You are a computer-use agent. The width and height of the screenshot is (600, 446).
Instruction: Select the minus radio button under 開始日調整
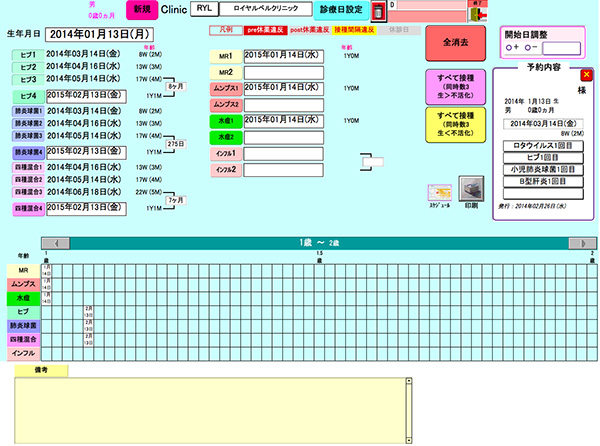(527, 46)
